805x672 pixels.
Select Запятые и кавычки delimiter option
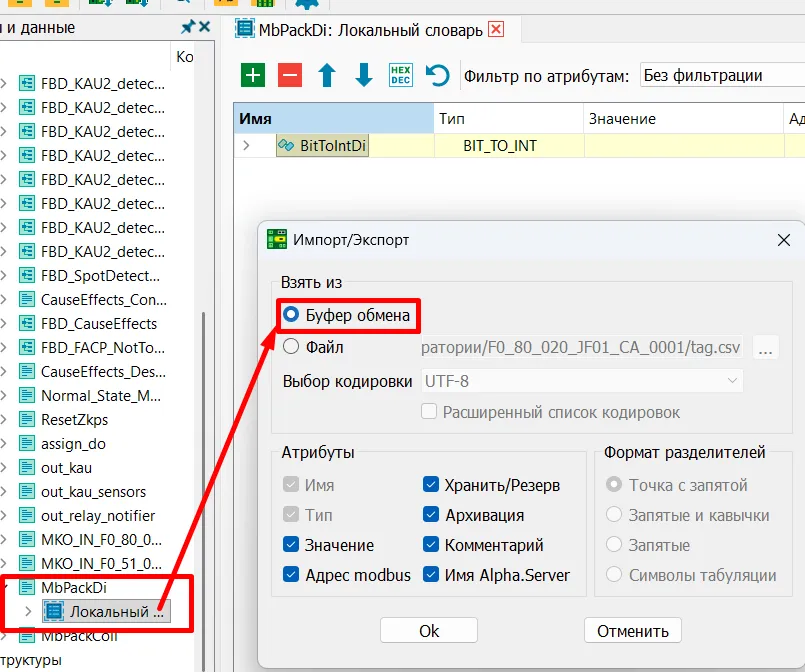(x=614, y=514)
